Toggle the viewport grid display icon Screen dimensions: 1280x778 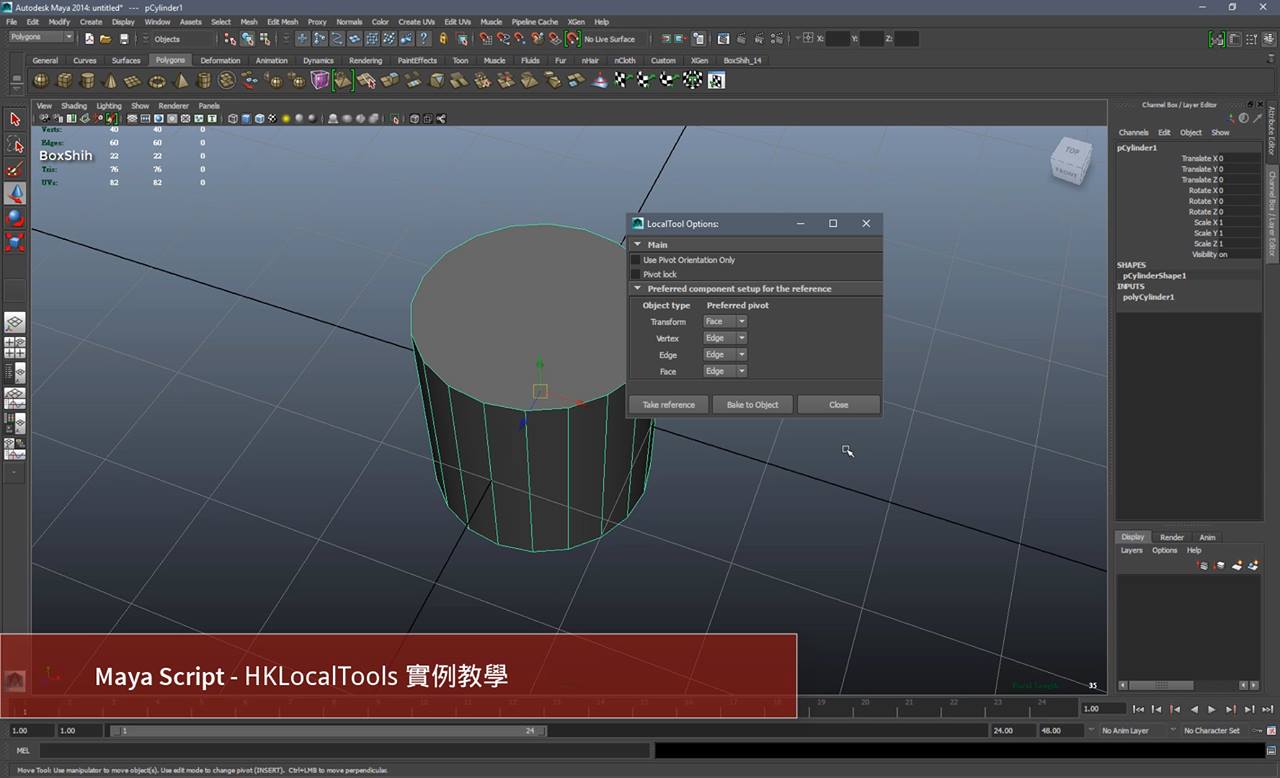pos(132,118)
